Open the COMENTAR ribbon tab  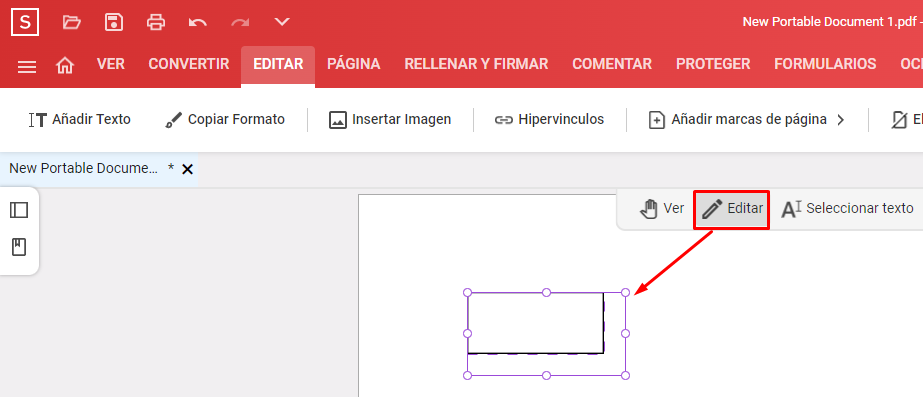tap(612, 64)
